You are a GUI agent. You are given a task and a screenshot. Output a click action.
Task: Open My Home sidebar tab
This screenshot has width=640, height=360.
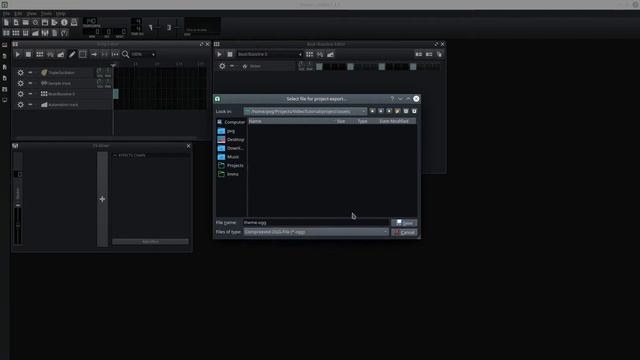coord(4,89)
